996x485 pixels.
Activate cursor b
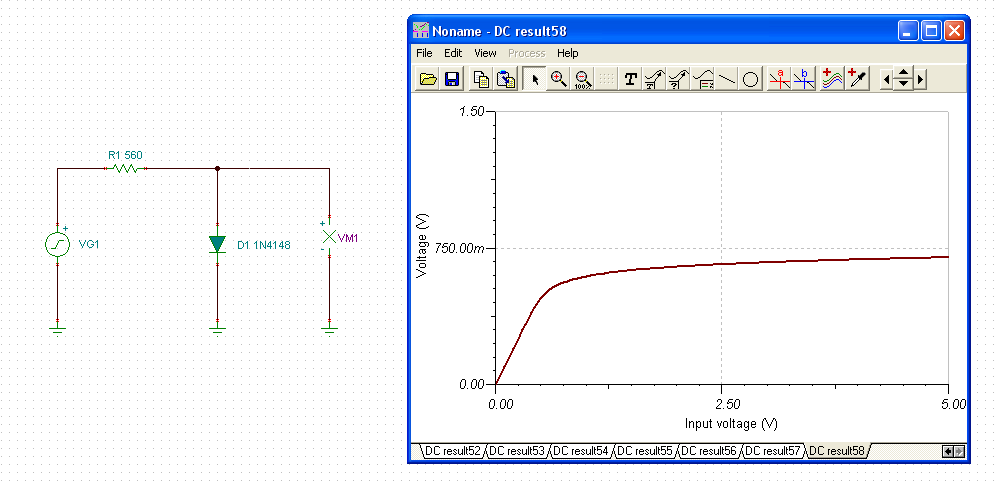tap(804, 79)
